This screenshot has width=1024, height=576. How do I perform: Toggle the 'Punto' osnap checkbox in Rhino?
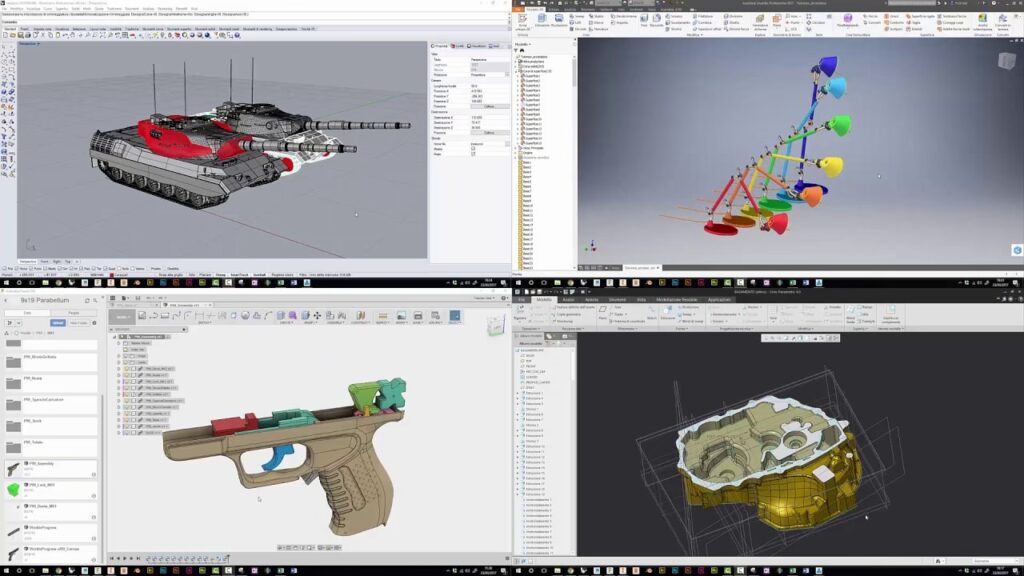pos(33,268)
